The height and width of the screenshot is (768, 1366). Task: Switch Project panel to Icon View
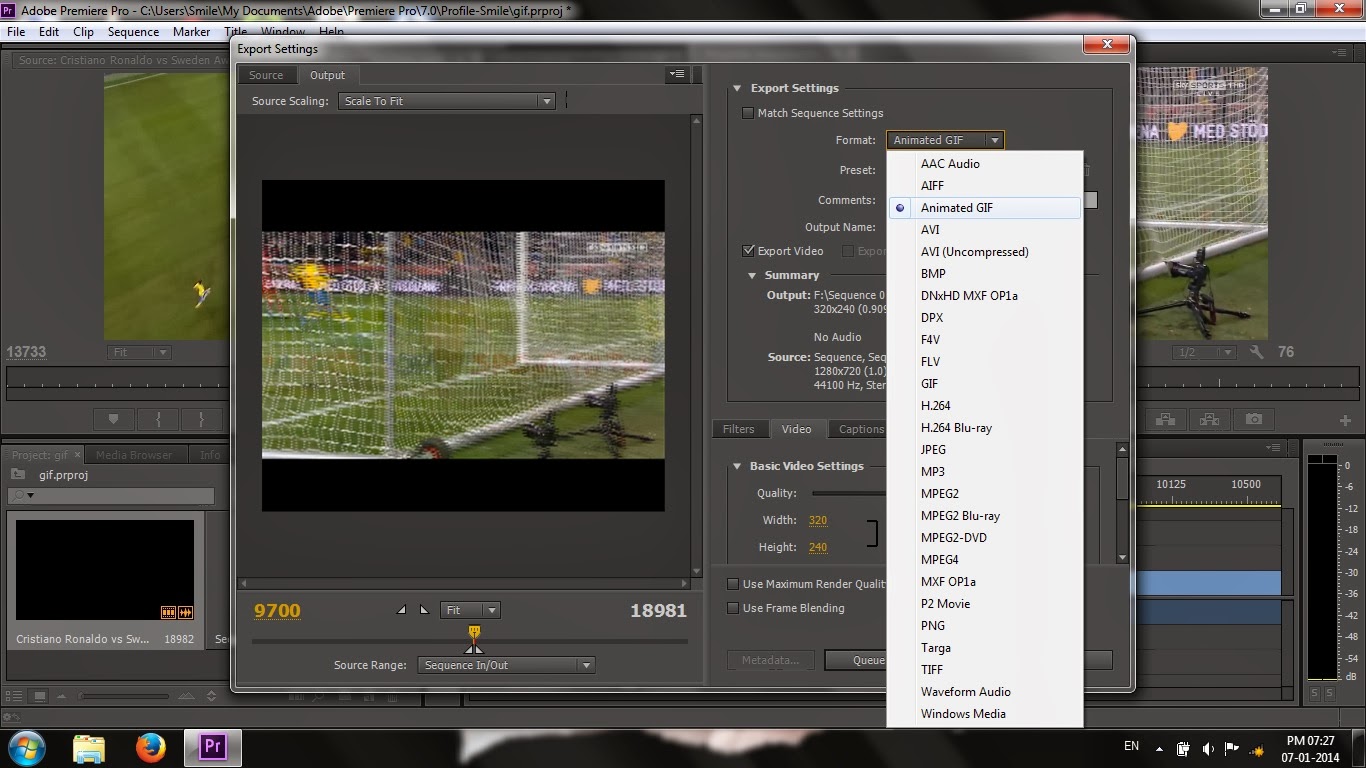click(x=40, y=696)
